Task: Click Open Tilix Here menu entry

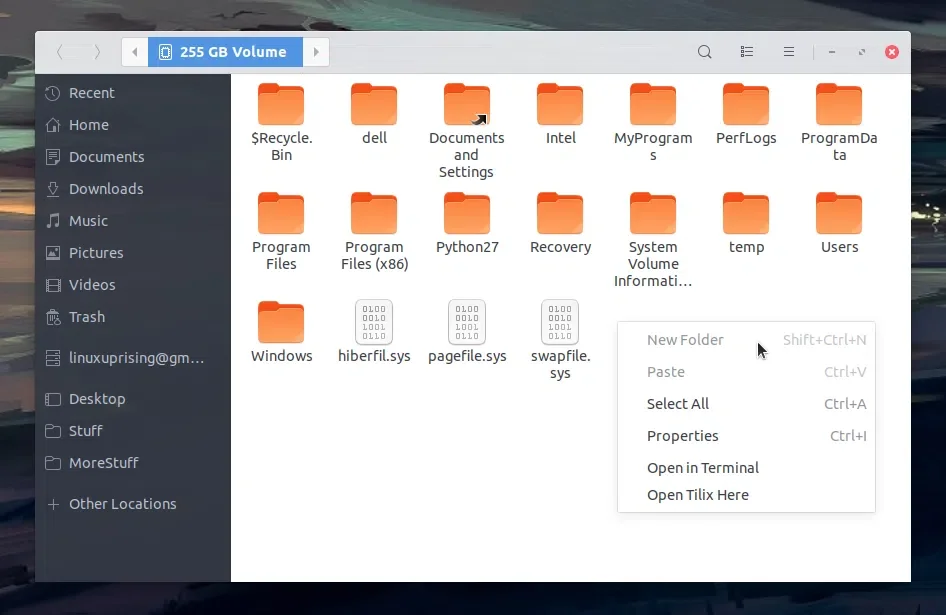Action: tap(698, 495)
